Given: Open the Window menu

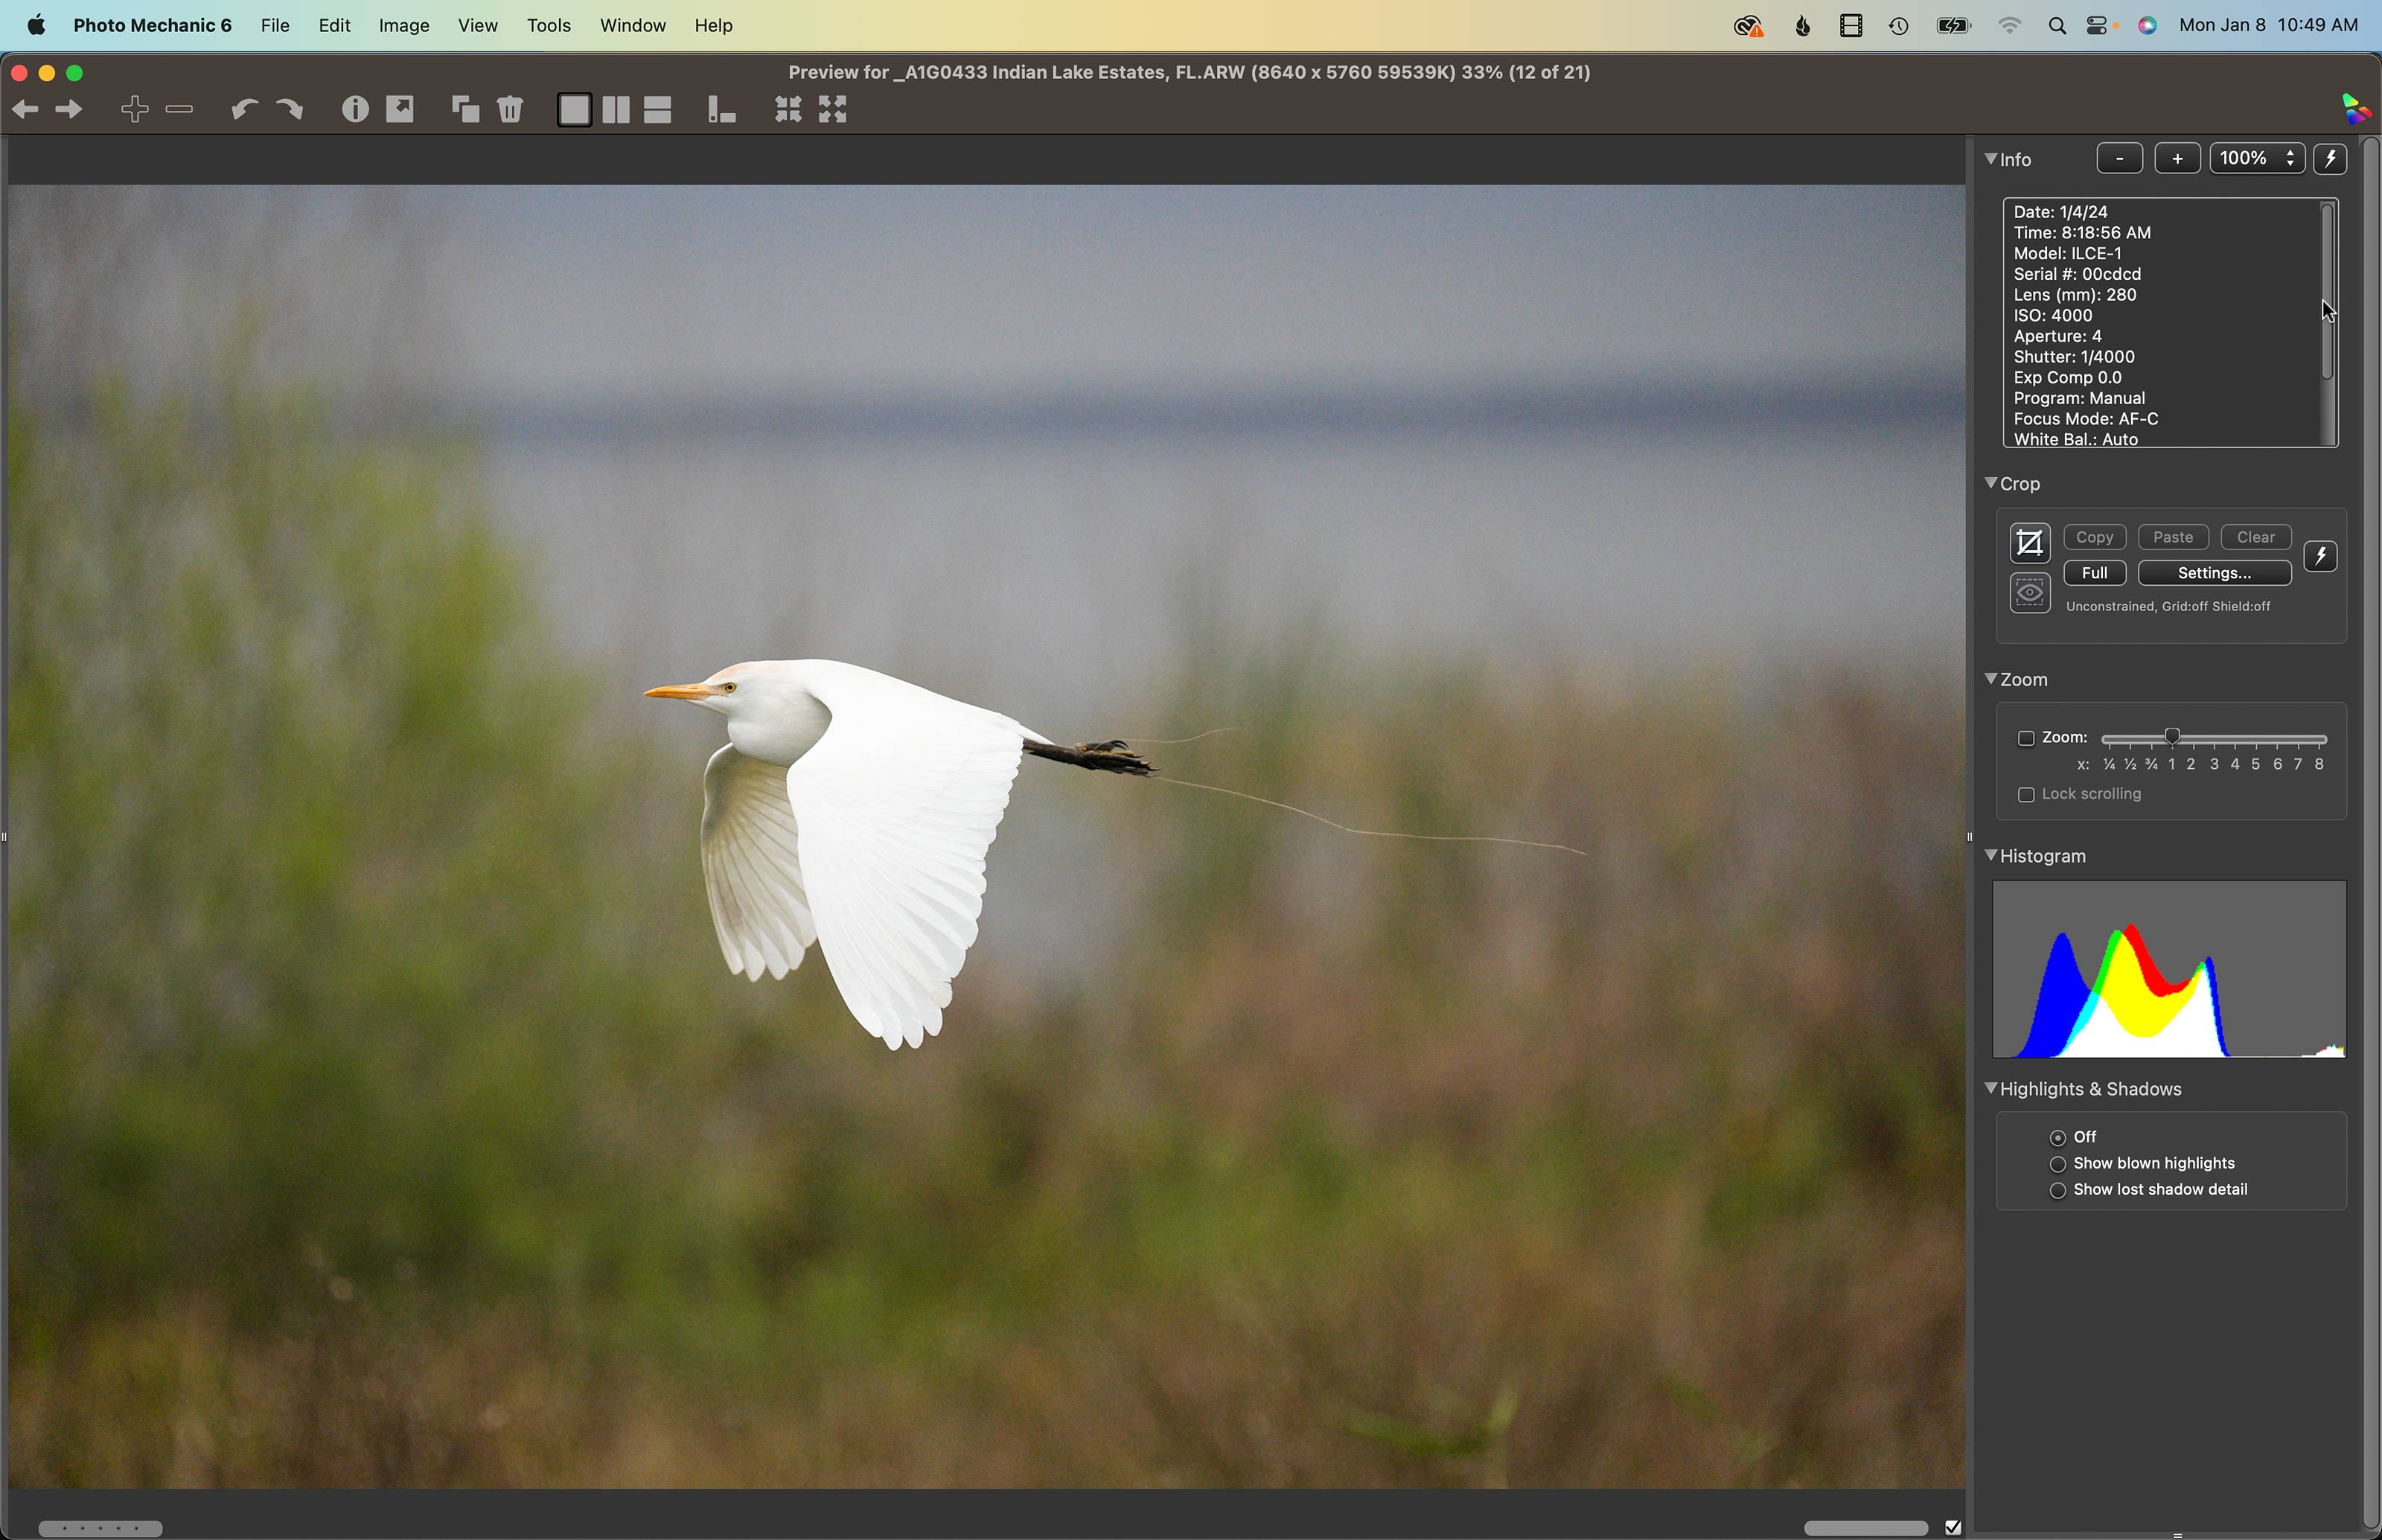Looking at the screenshot, I should (633, 26).
